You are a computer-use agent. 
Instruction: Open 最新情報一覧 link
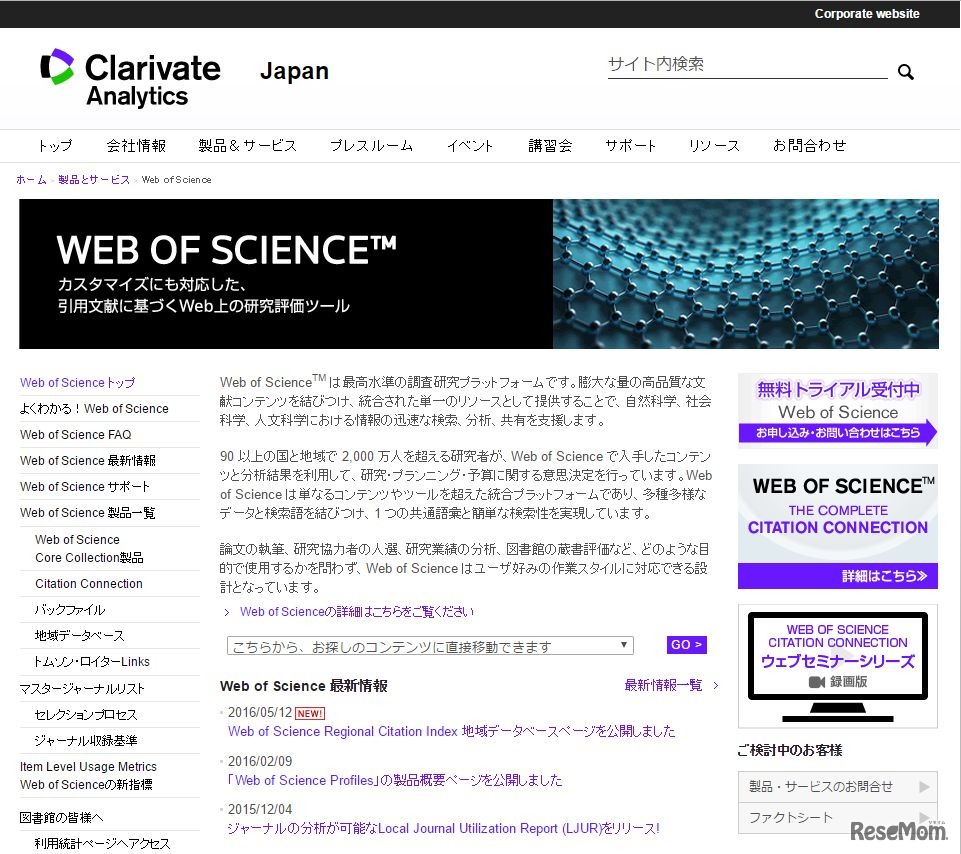coord(663,685)
